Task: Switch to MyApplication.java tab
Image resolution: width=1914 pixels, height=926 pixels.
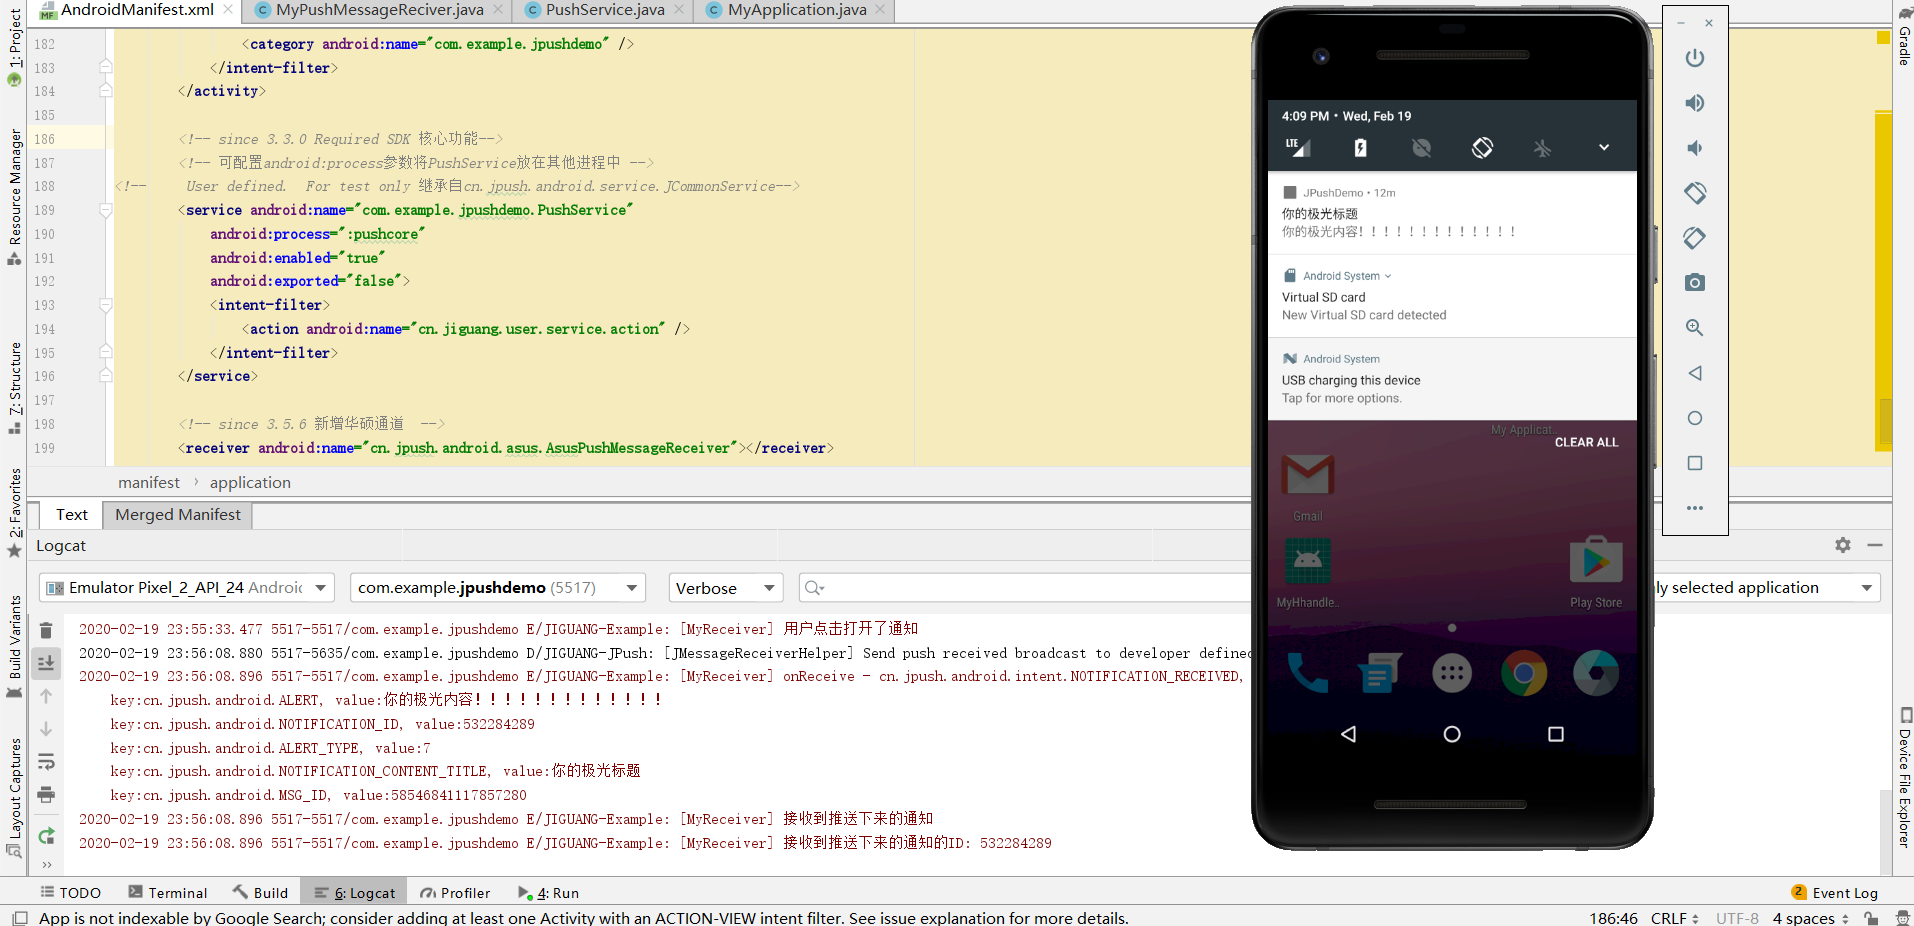Action: 796,10
